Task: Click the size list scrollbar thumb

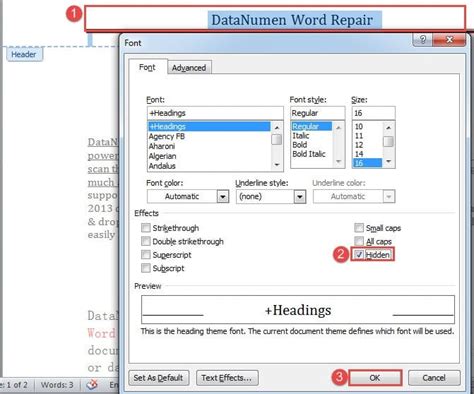Action: tap(388, 141)
